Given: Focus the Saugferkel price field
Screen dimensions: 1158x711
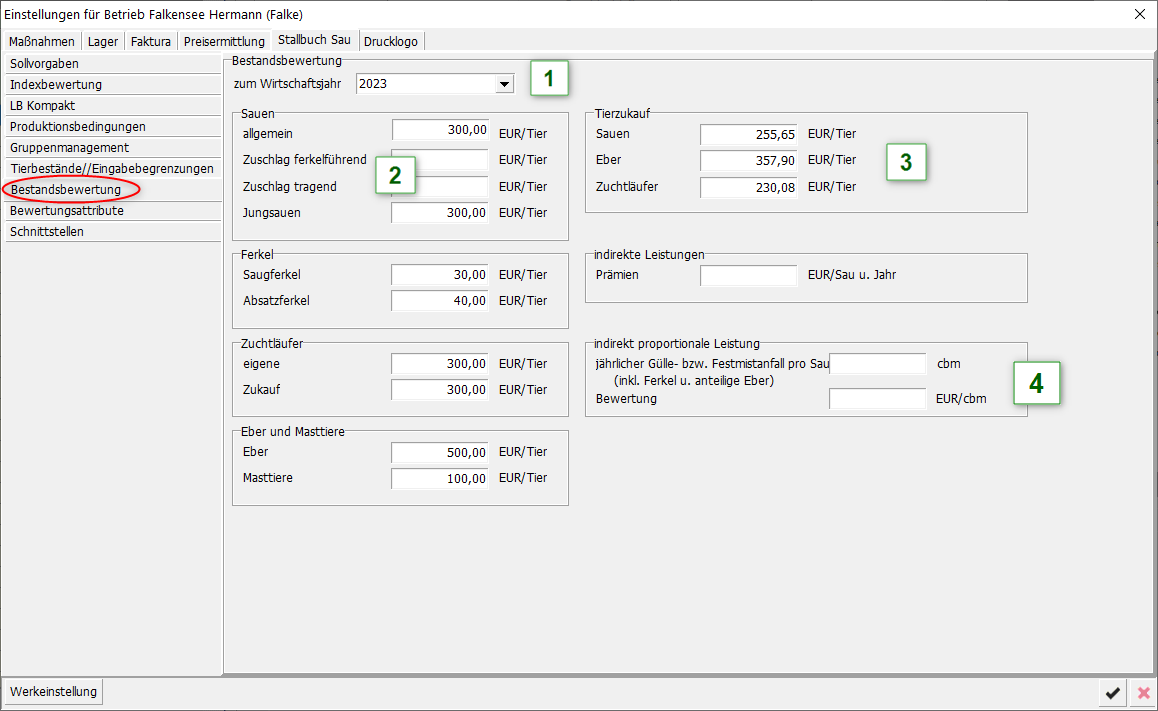Looking at the screenshot, I should click(x=440, y=275).
